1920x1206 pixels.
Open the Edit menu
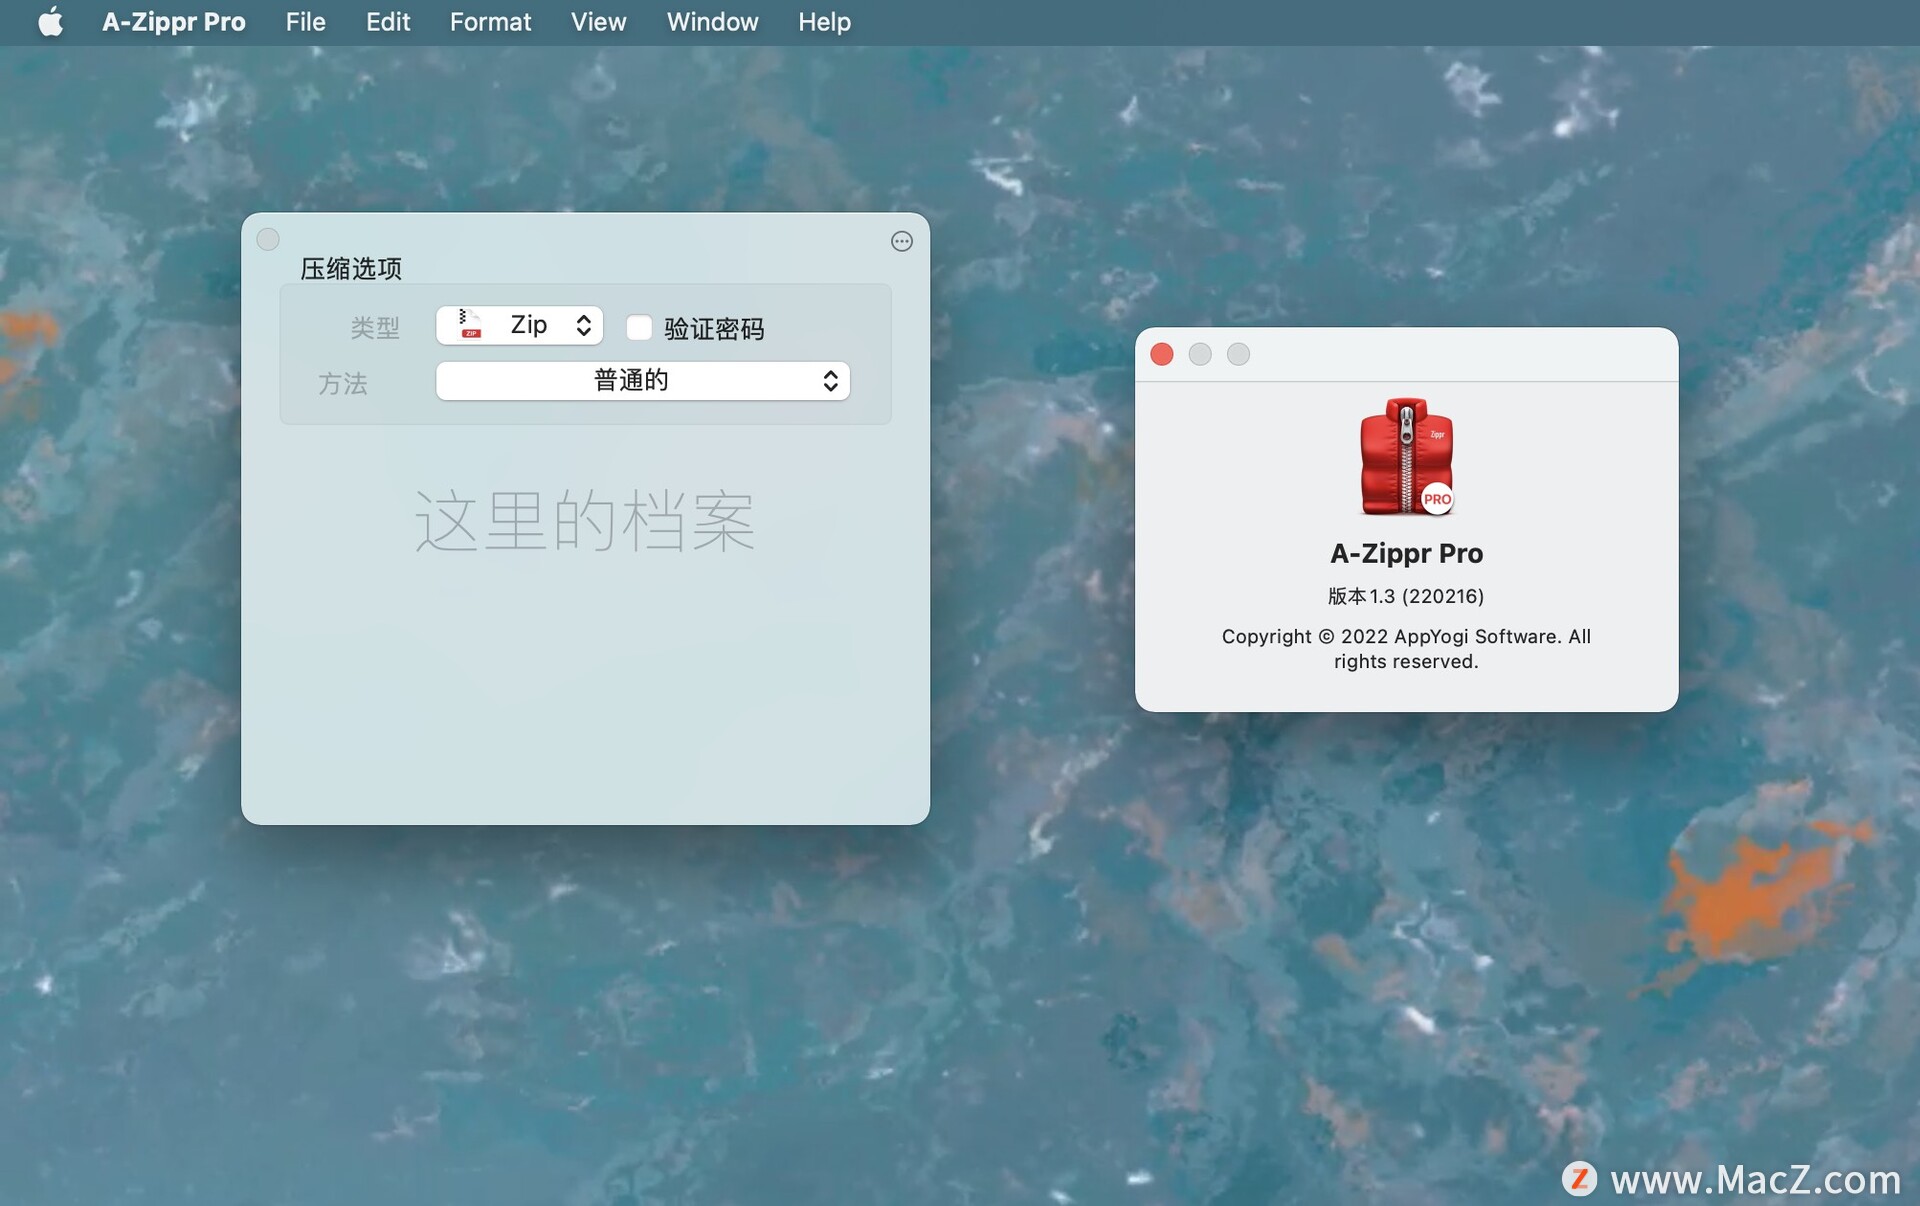coord(388,22)
